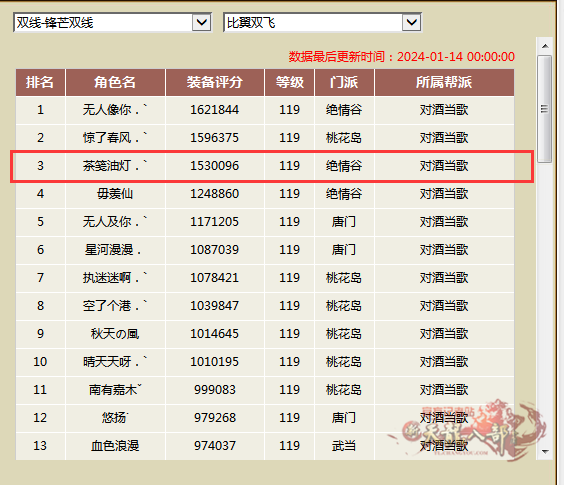
Task: Click equipment score 1171205
Action: 215,222
